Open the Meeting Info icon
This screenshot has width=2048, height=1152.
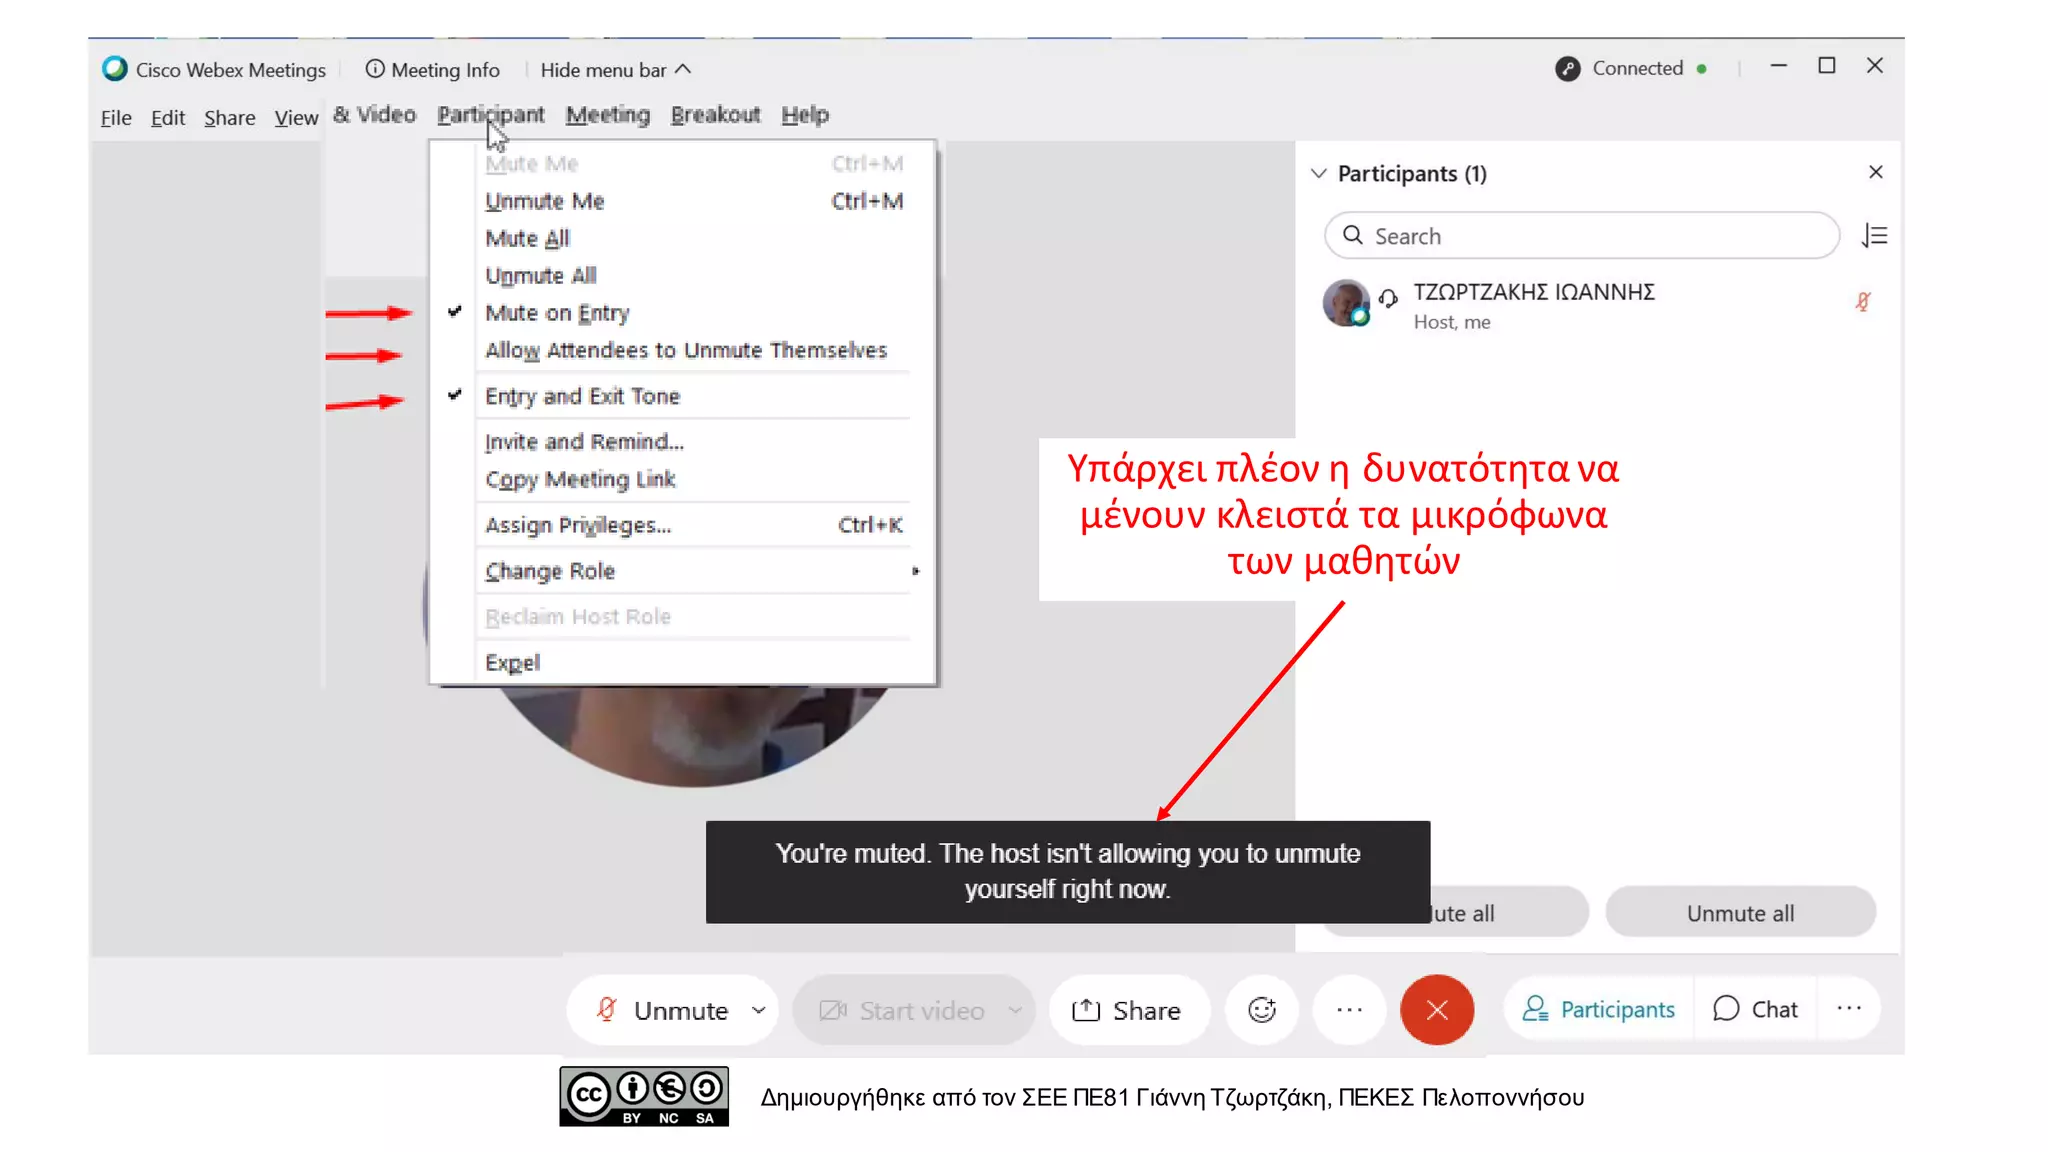pyautogui.click(x=375, y=69)
